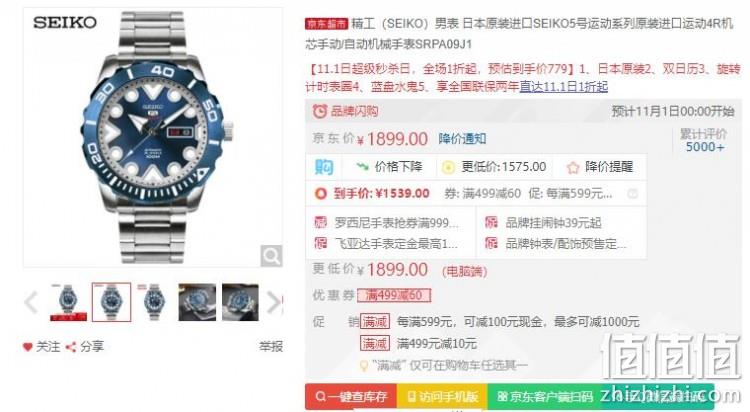Image resolution: width=750 pixels, height=412 pixels.
Task: Open the 直达11.1日1折起 link
Action: pos(563,87)
